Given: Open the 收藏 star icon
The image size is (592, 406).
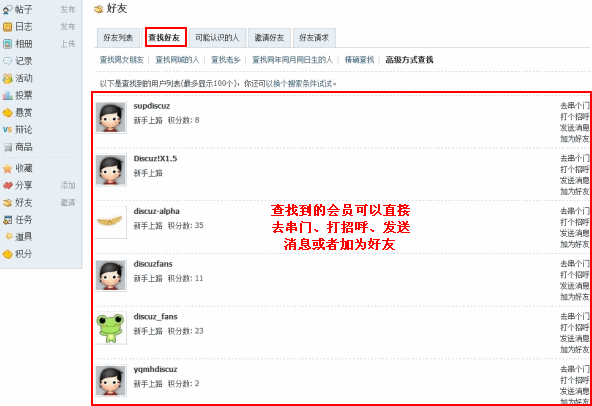Looking at the screenshot, I should [x=8, y=168].
